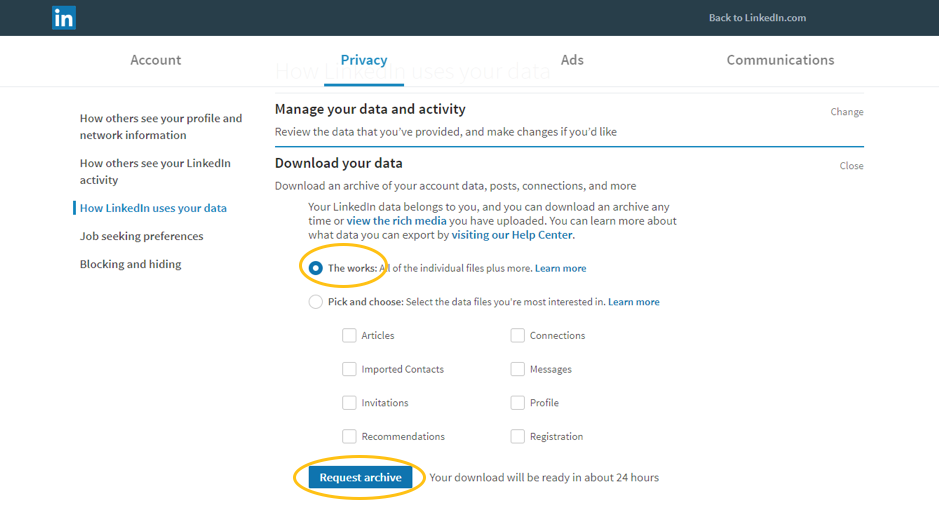
Task: Click the Manage your data and activity heading
Action: tap(370, 109)
